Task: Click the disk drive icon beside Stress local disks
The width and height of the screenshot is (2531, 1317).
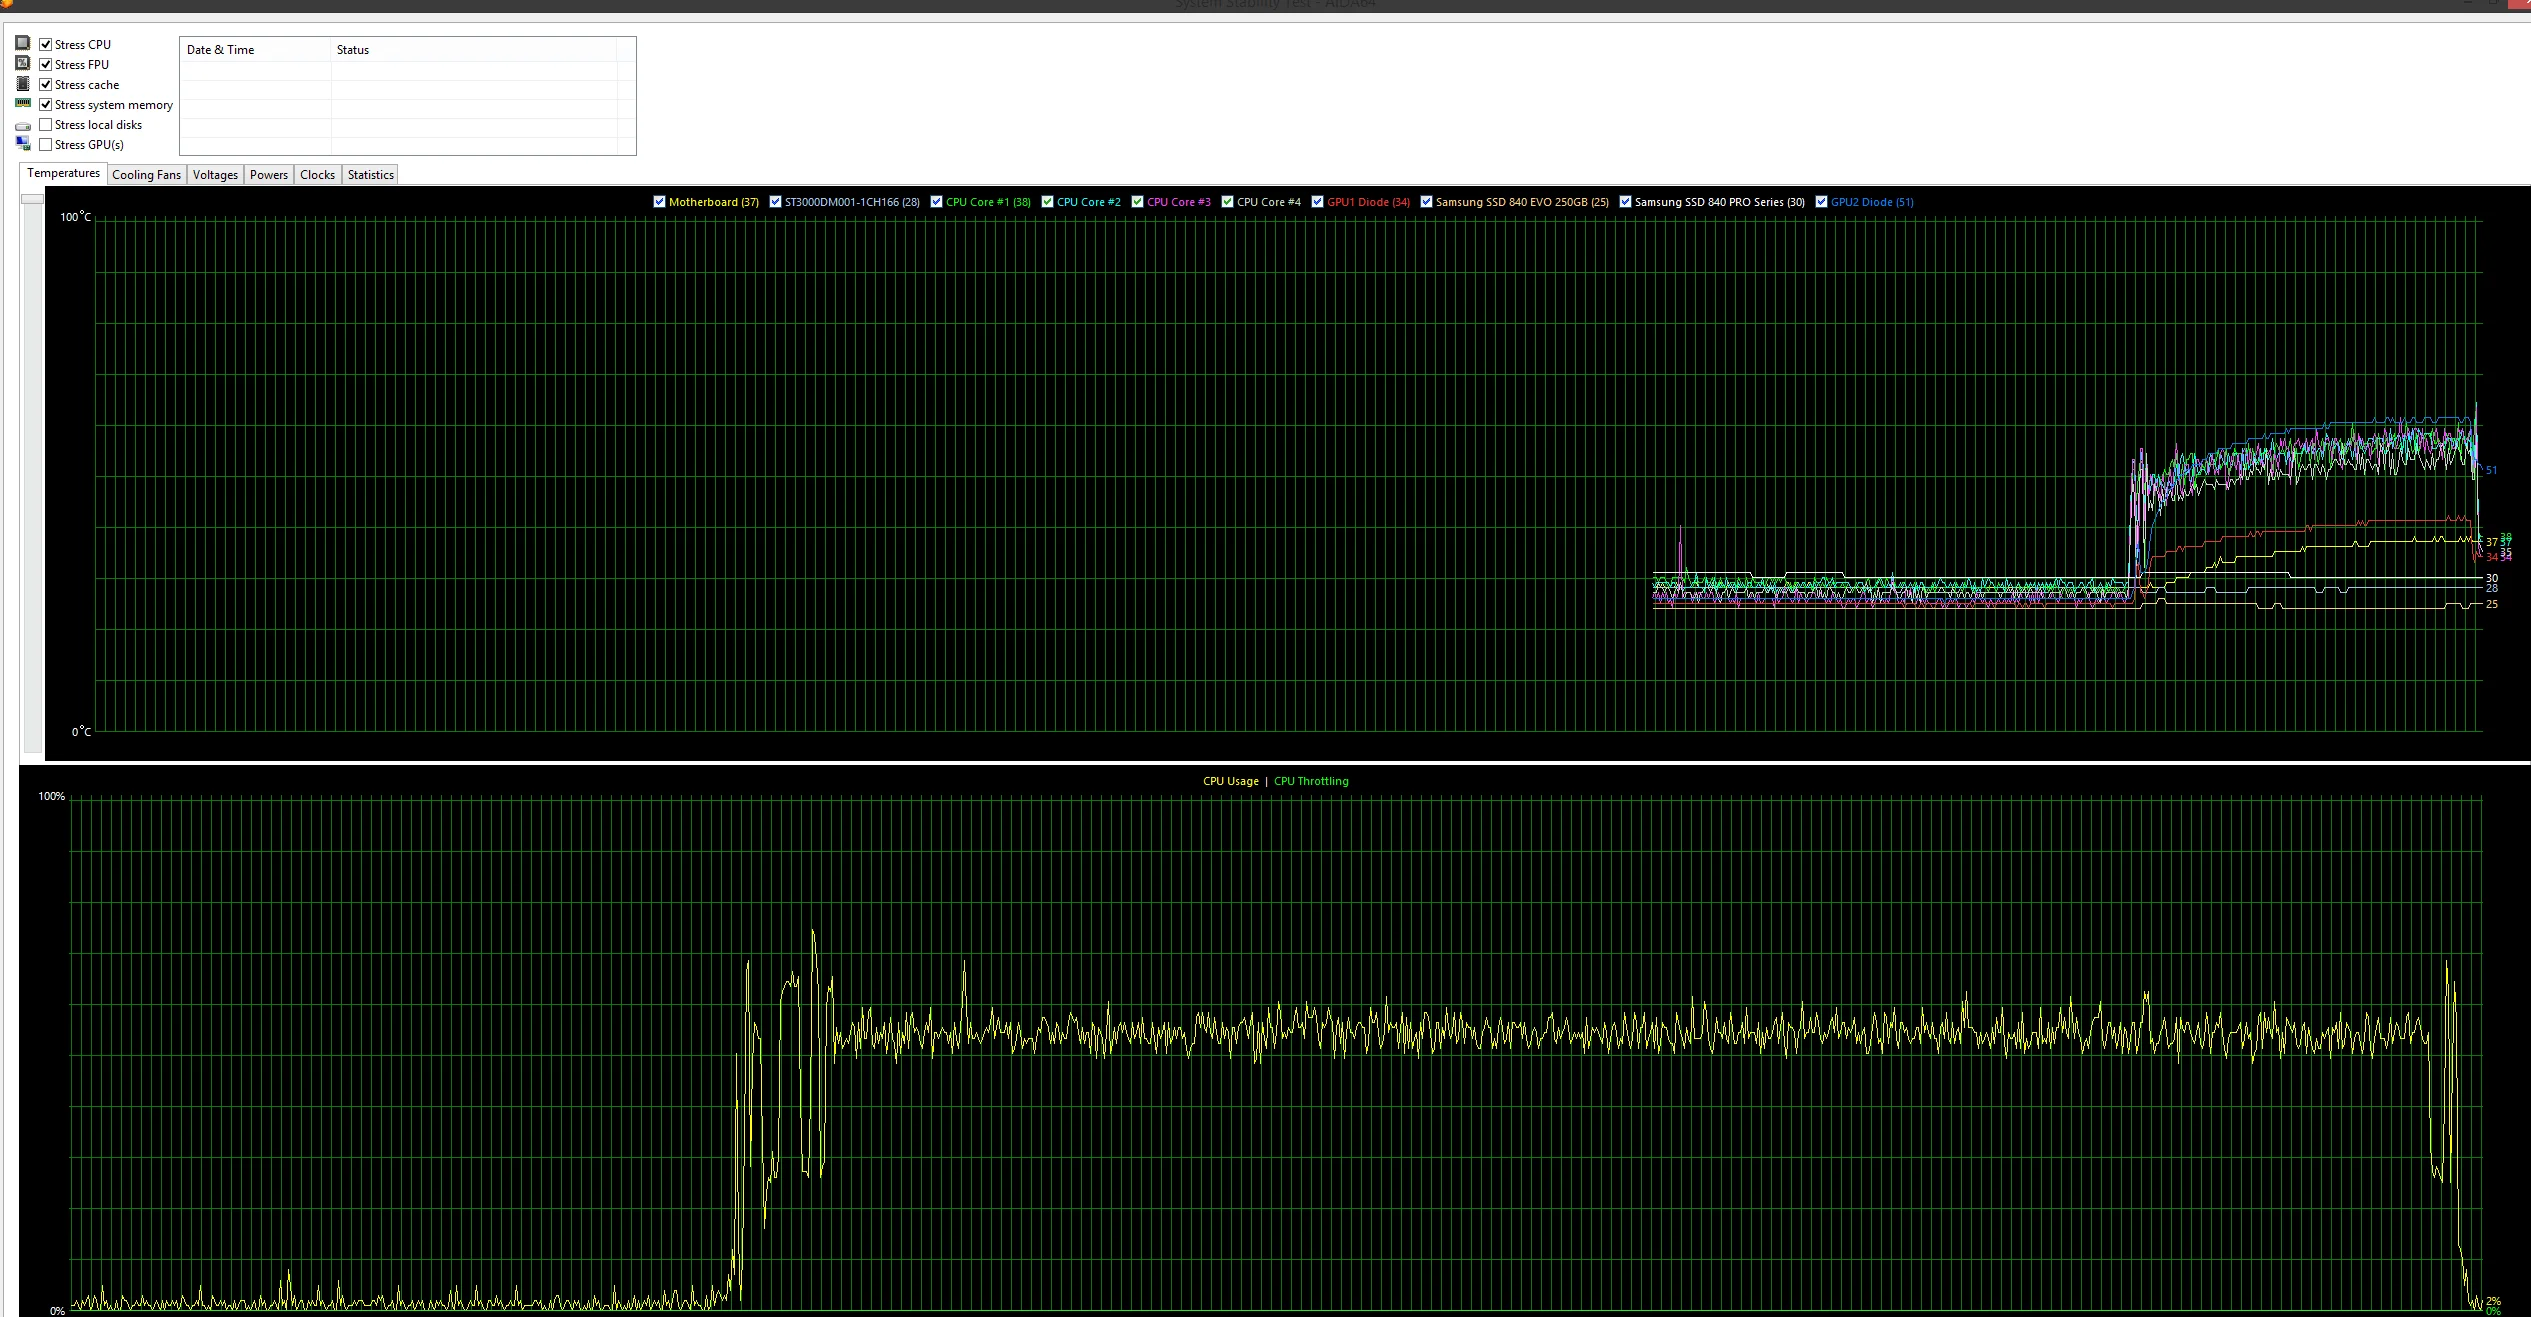Action: click(x=23, y=126)
